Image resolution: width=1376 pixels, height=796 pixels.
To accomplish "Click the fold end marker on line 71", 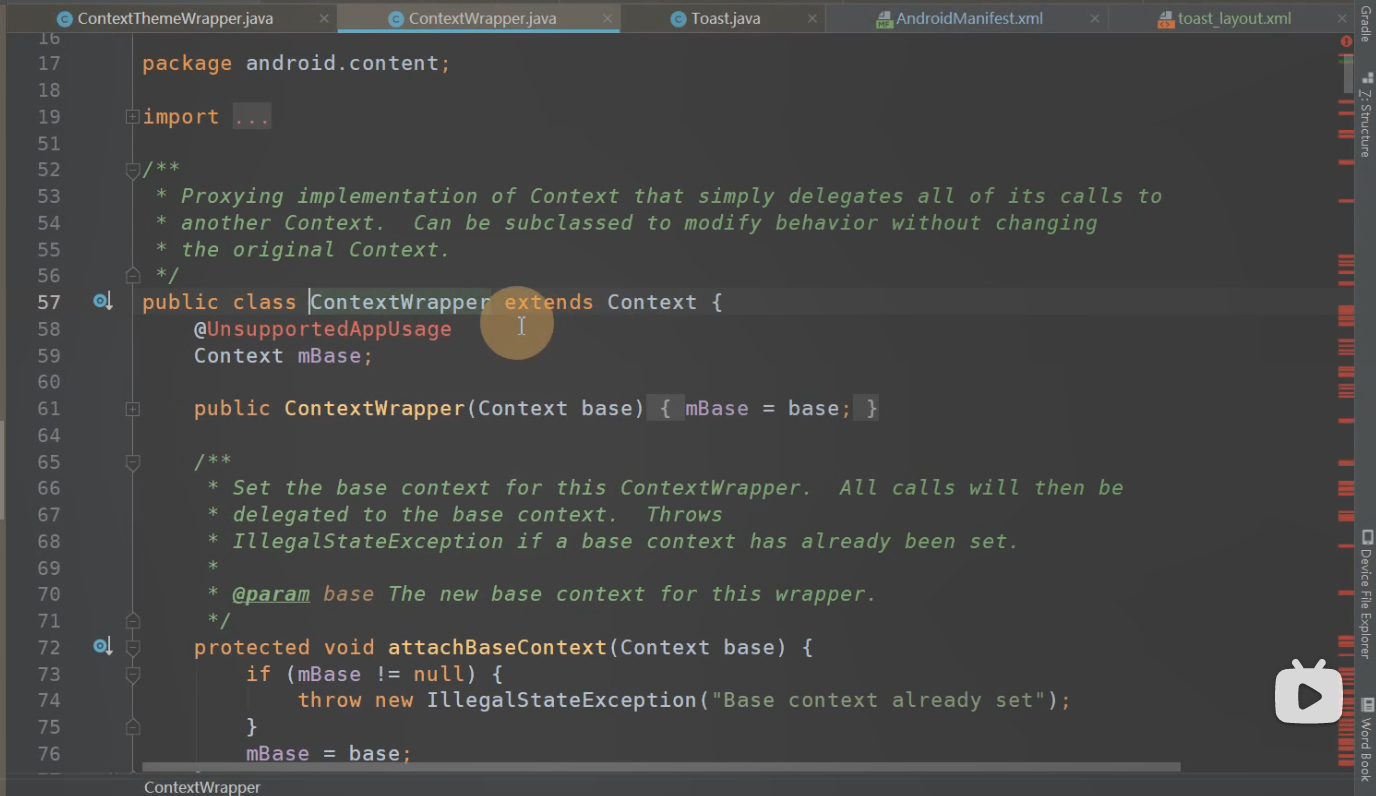I will (x=132, y=620).
